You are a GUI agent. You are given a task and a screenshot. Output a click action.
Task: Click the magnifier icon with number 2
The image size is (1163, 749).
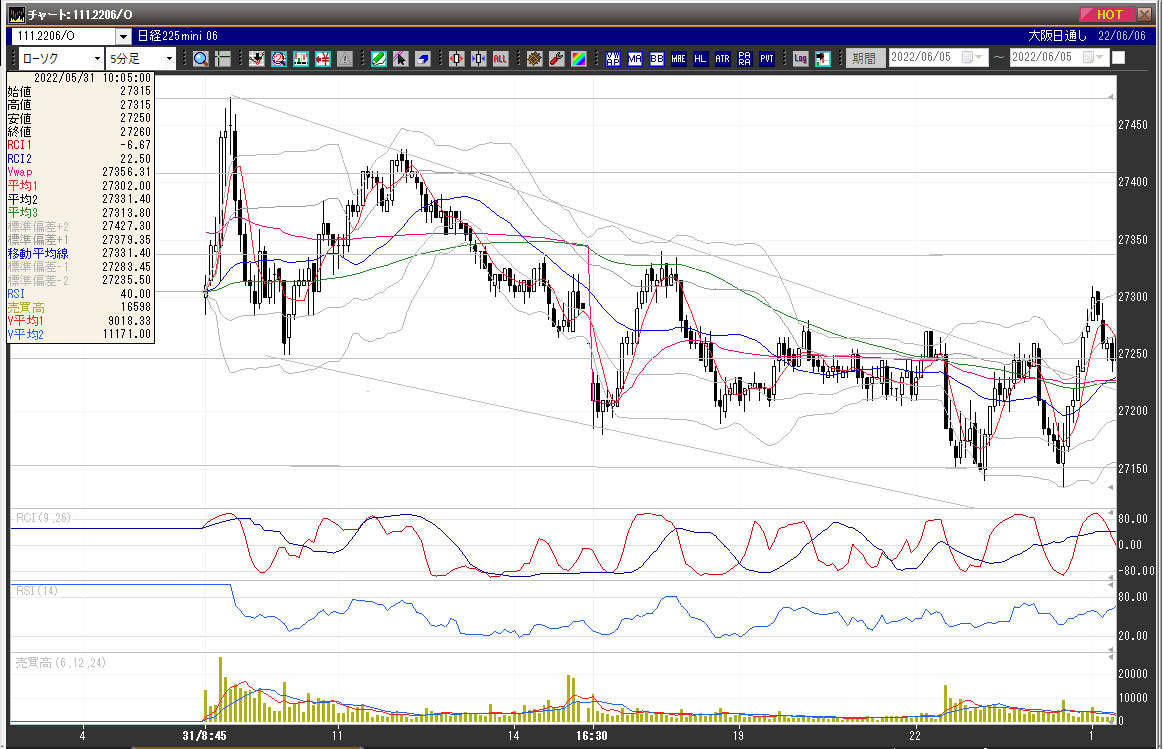point(279,59)
